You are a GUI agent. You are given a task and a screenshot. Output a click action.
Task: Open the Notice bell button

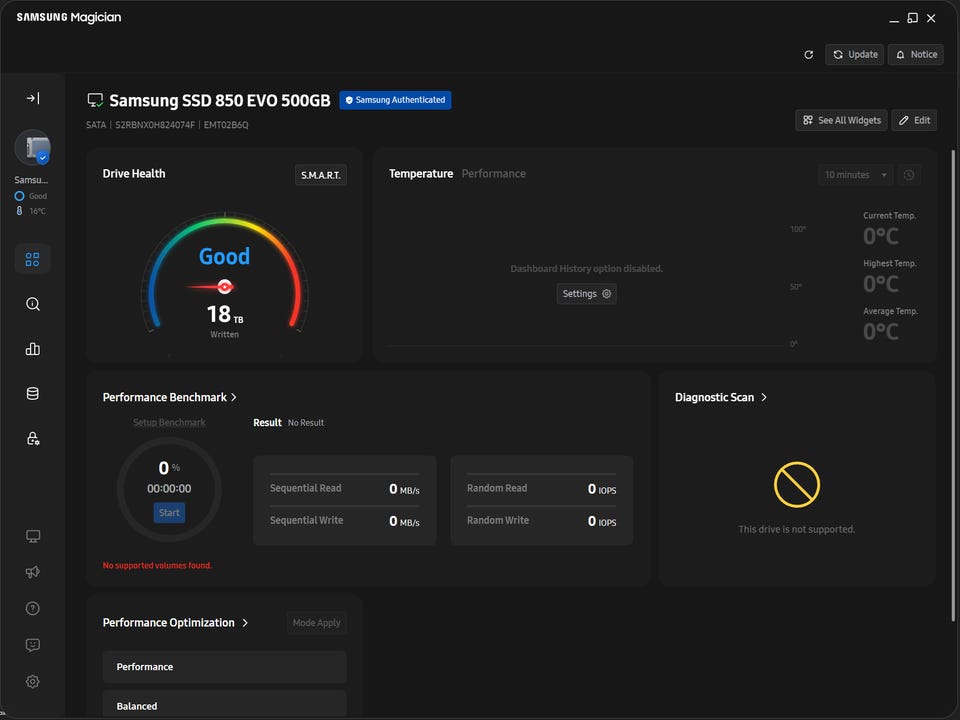tap(916, 54)
